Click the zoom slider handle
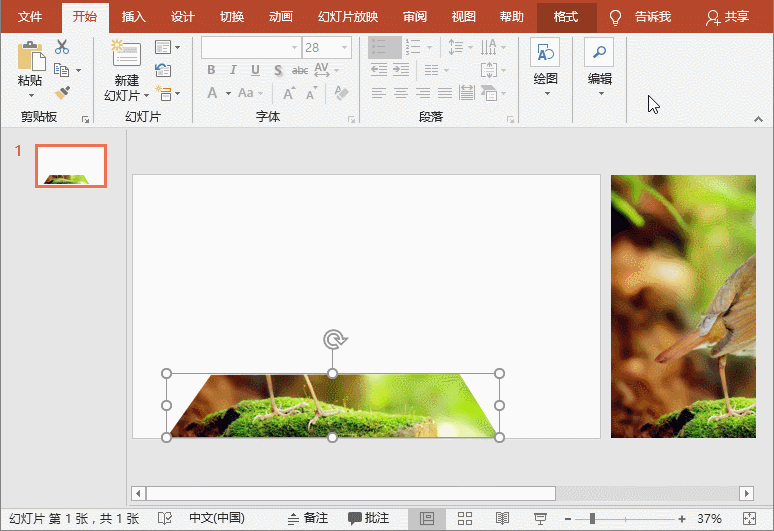 point(592,518)
